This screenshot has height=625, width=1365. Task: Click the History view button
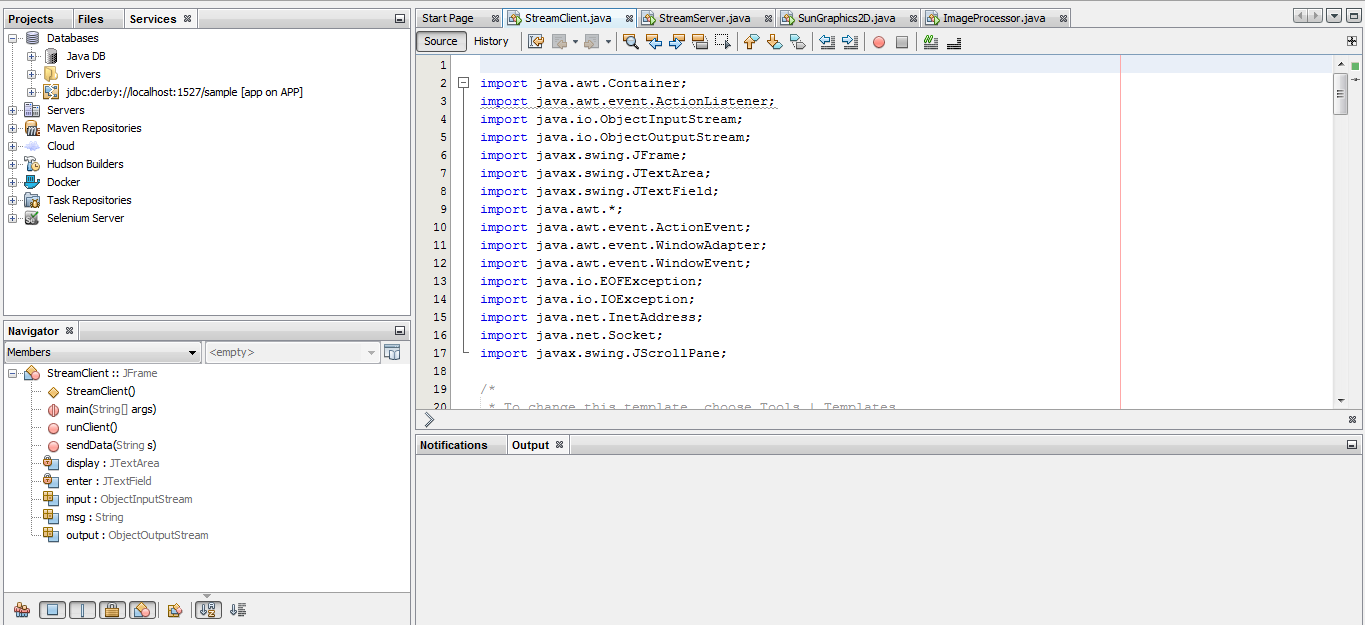pos(491,41)
